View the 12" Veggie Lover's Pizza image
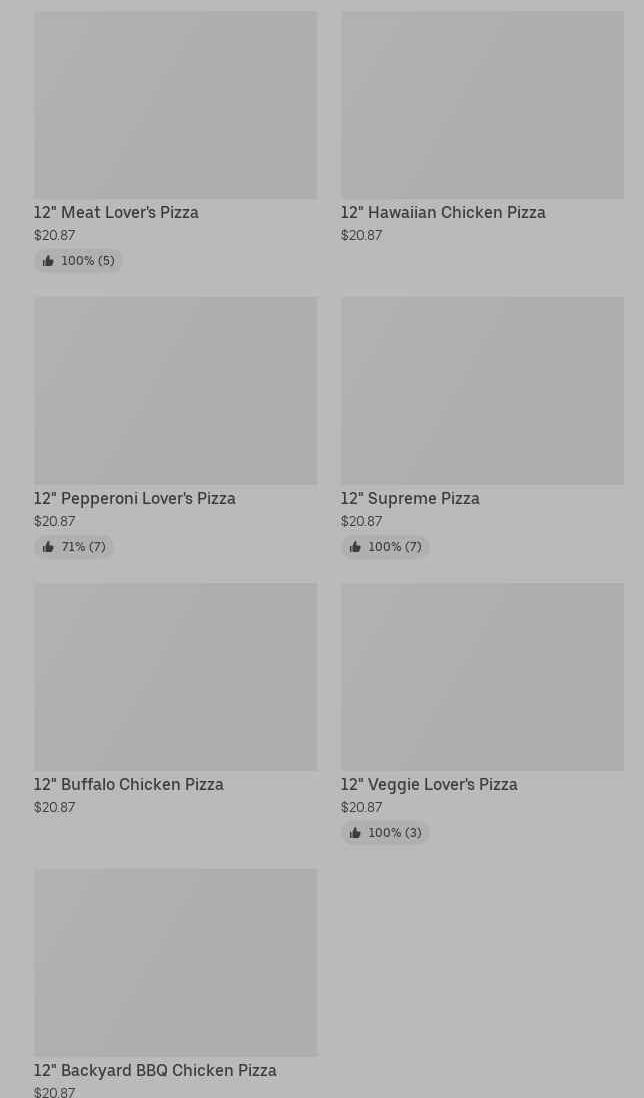Viewport: 644px width, 1098px height. pos(482,676)
